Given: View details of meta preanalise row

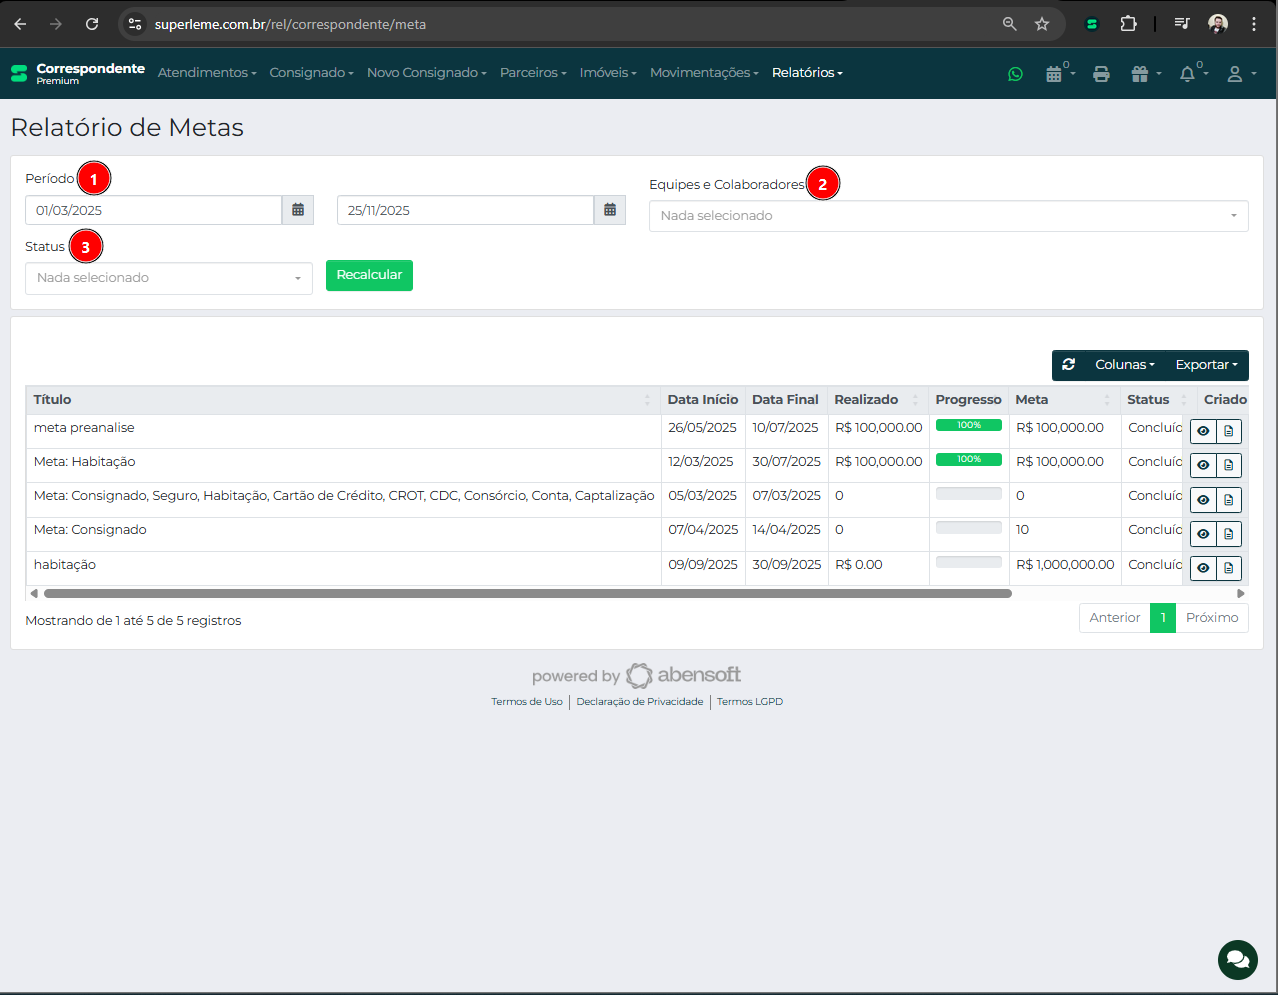Looking at the screenshot, I should 1203,431.
